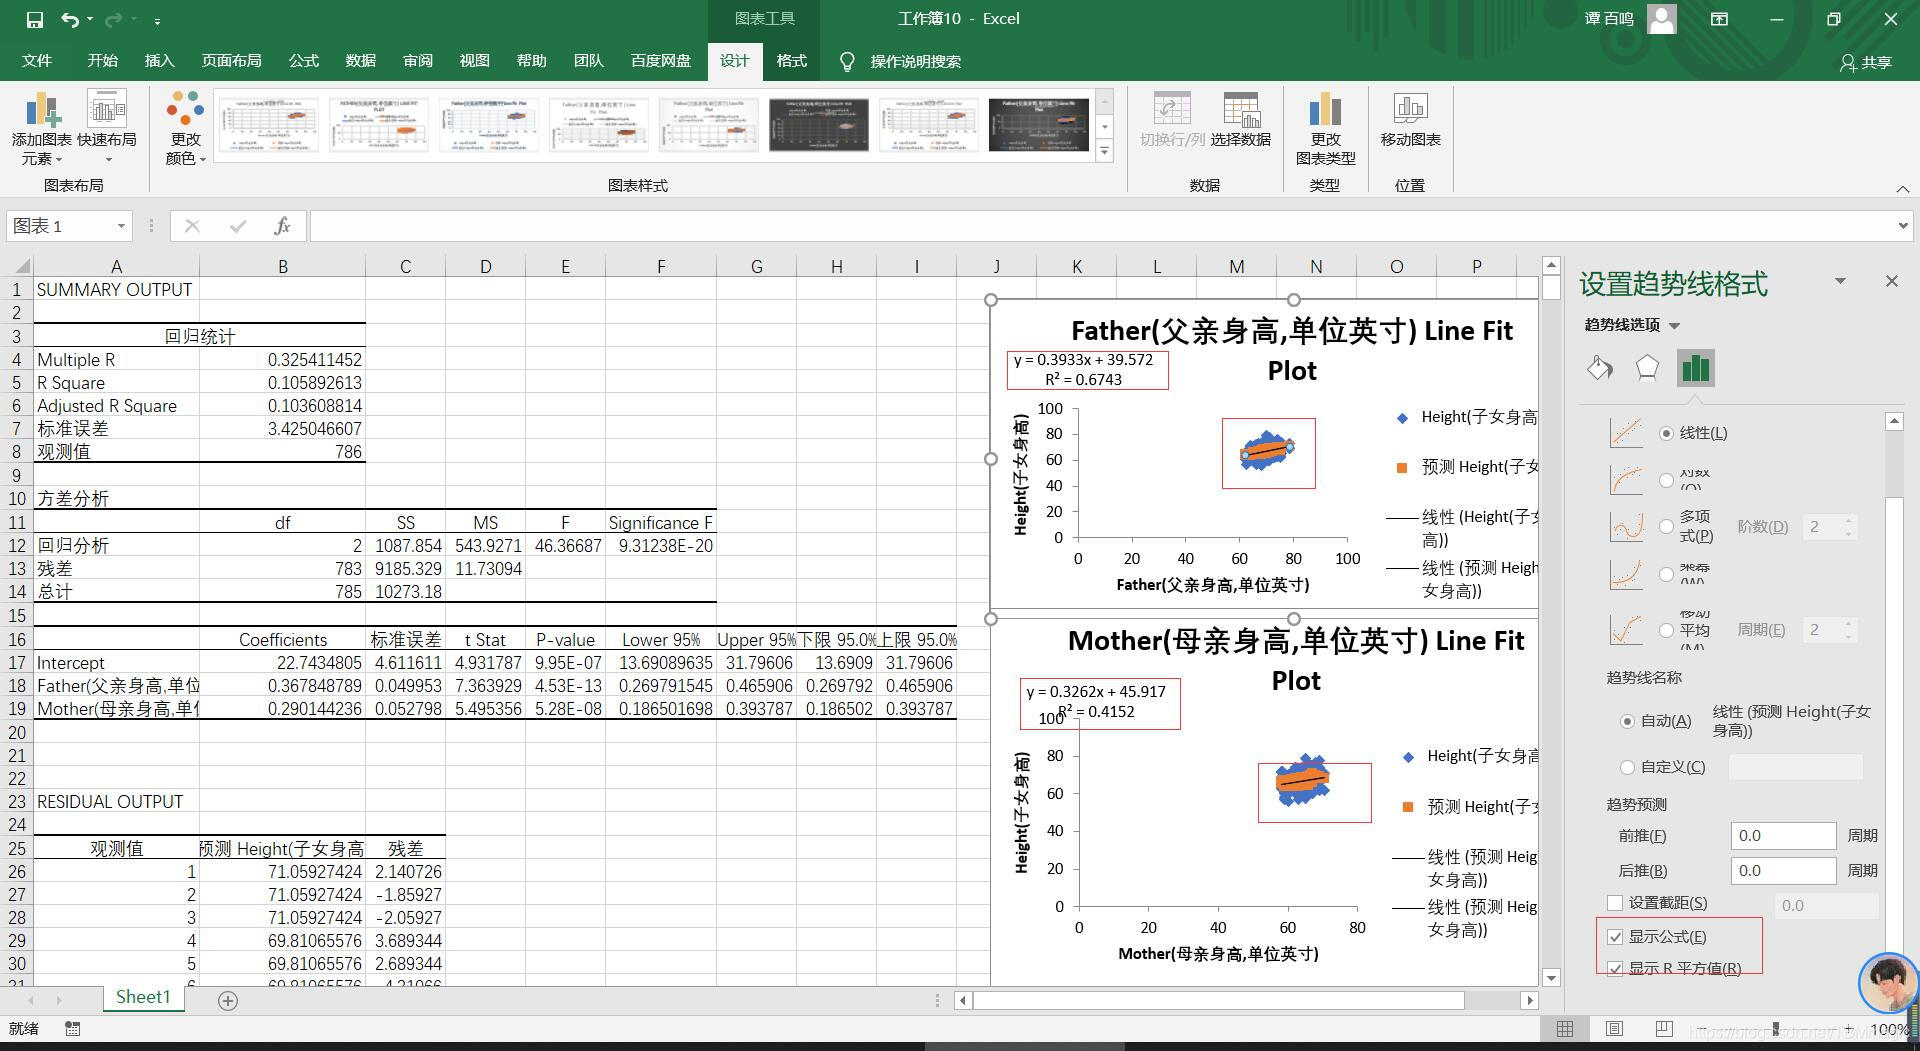Switch to Page Layout view icon
The width and height of the screenshot is (1920, 1051).
(x=1614, y=1029)
